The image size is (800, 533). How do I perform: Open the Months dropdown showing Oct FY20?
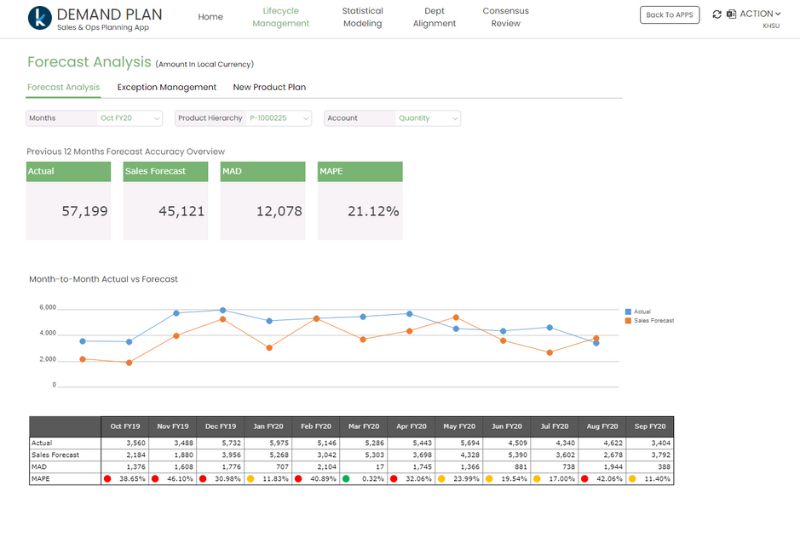pos(129,118)
